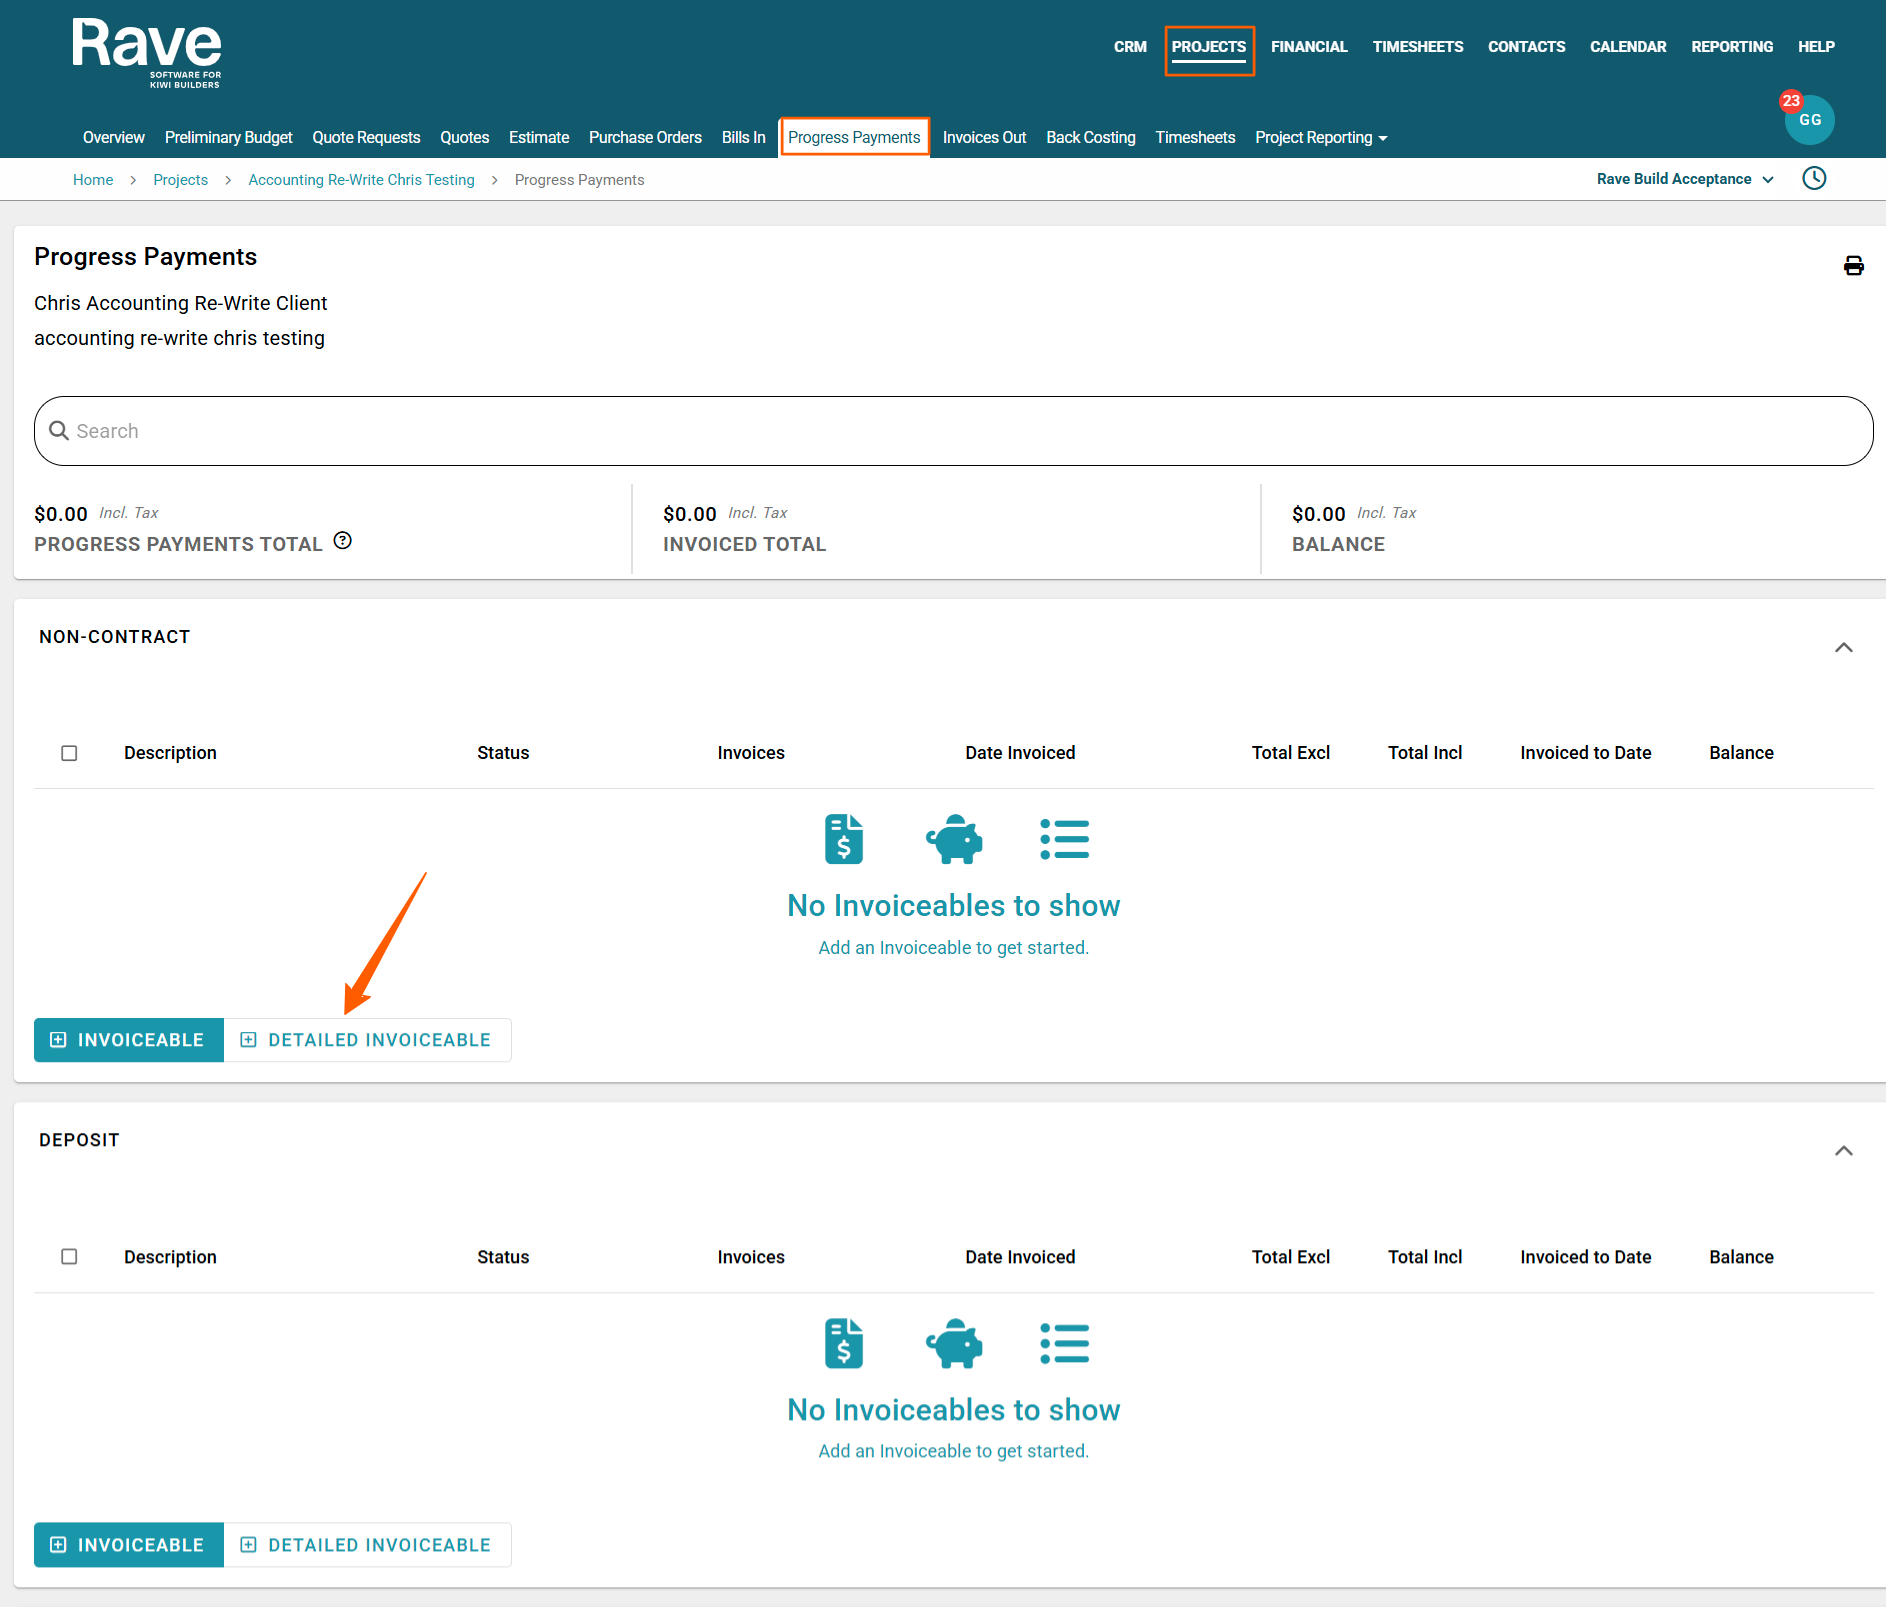This screenshot has width=1886, height=1607.
Task: Open the Rave Build Acceptance dropdown
Action: coord(1684,179)
